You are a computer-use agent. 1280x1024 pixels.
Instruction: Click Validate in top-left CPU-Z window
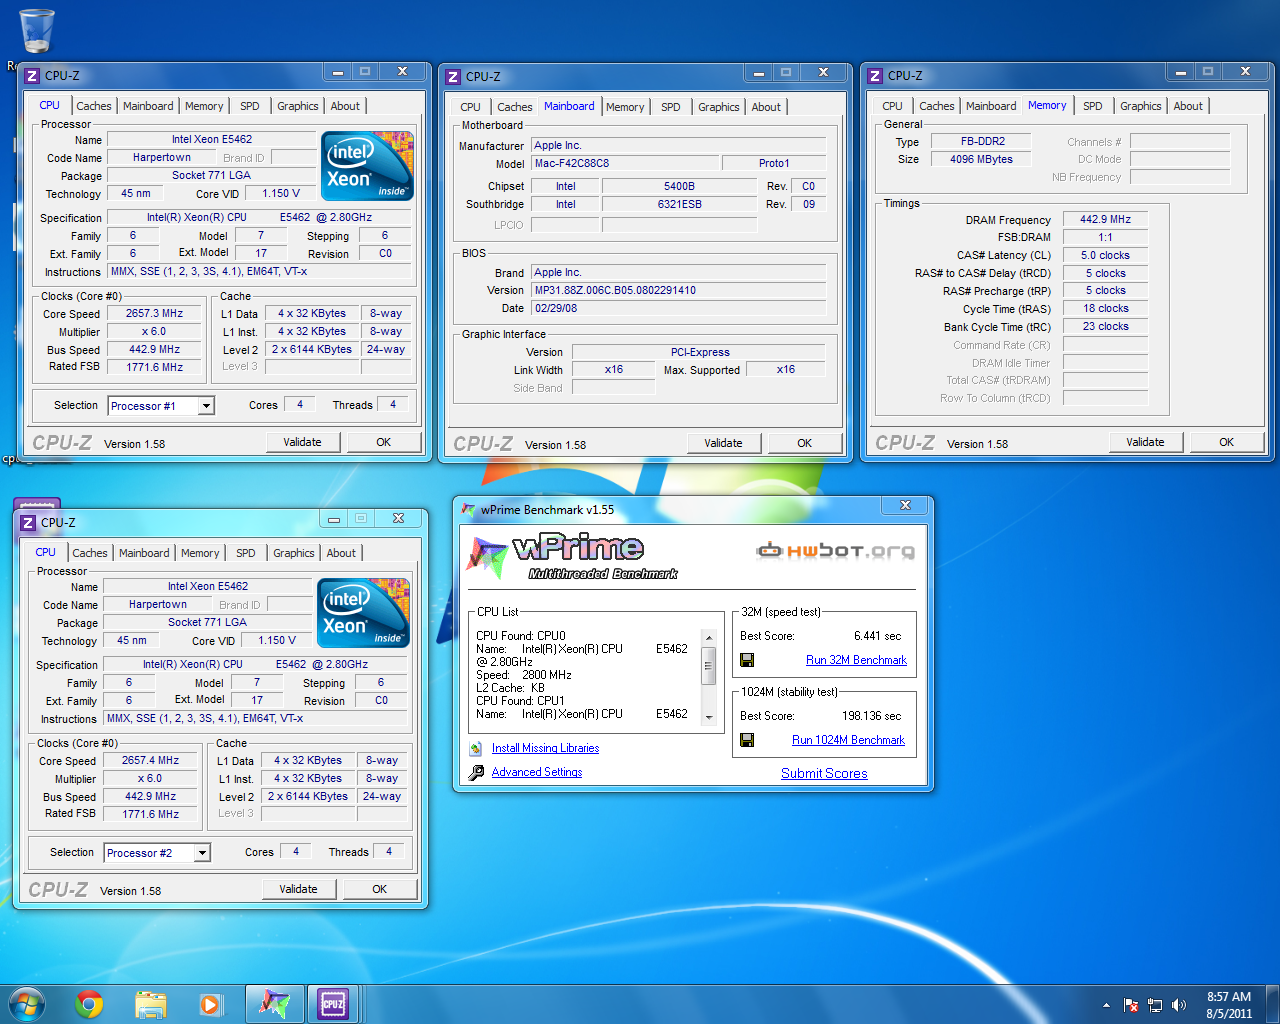click(x=302, y=442)
